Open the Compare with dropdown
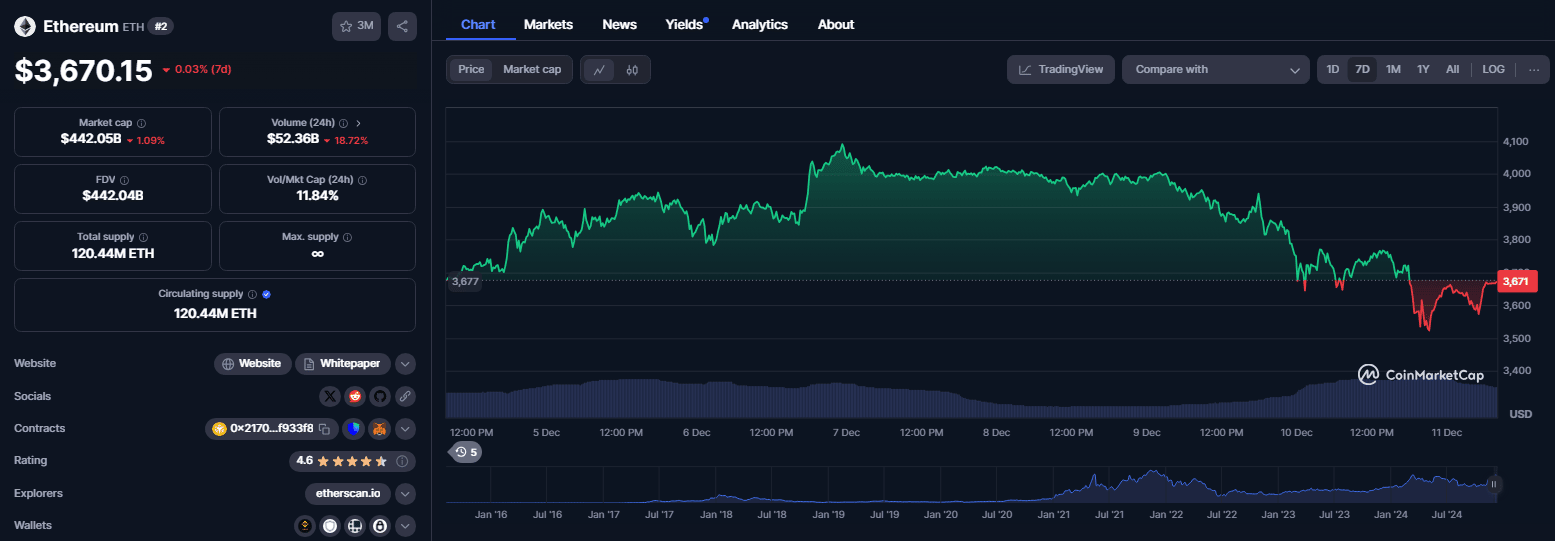This screenshot has width=1555, height=541. click(x=1216, y=69)
